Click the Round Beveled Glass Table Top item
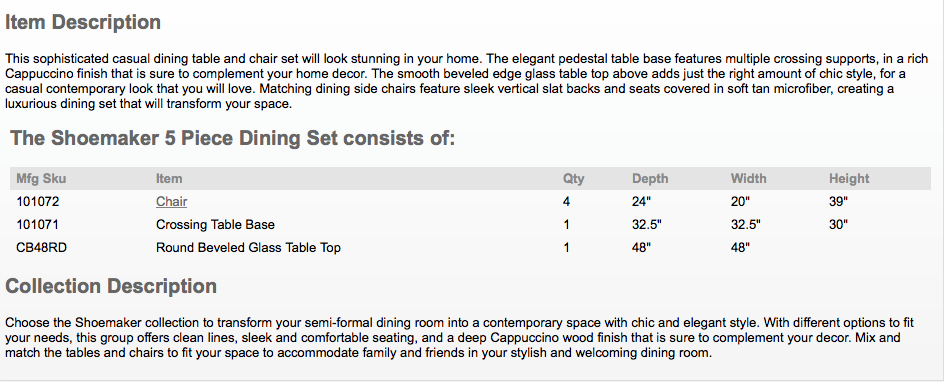Image resolution: width=944 pixels, height=382 pixels. coord(248,247)
